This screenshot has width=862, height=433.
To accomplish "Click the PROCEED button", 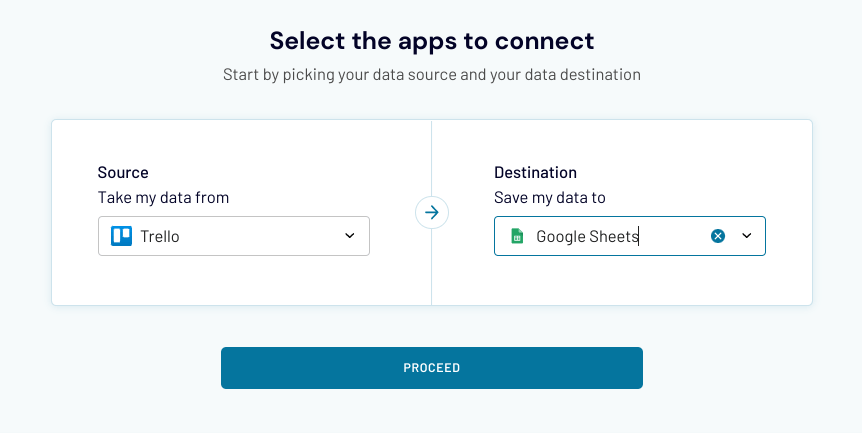I will [x=432, y=368].
